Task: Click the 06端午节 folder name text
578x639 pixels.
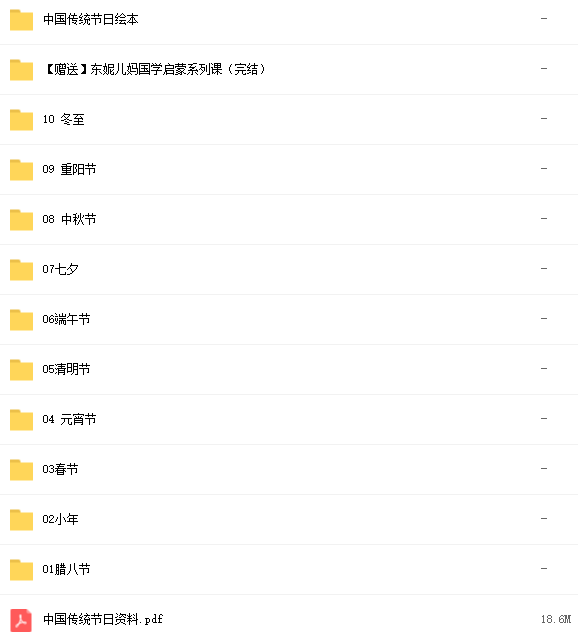Action: pyautogui.click(x=66, y=319)
